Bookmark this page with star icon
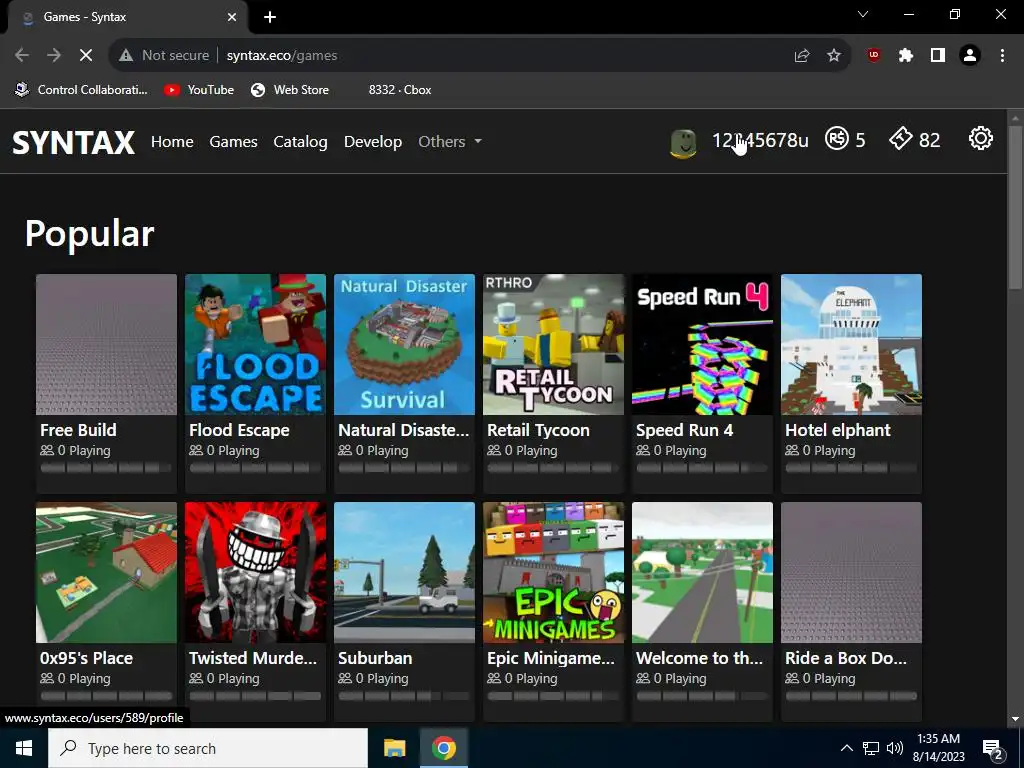1024x768 pixels. click(834, 56)
